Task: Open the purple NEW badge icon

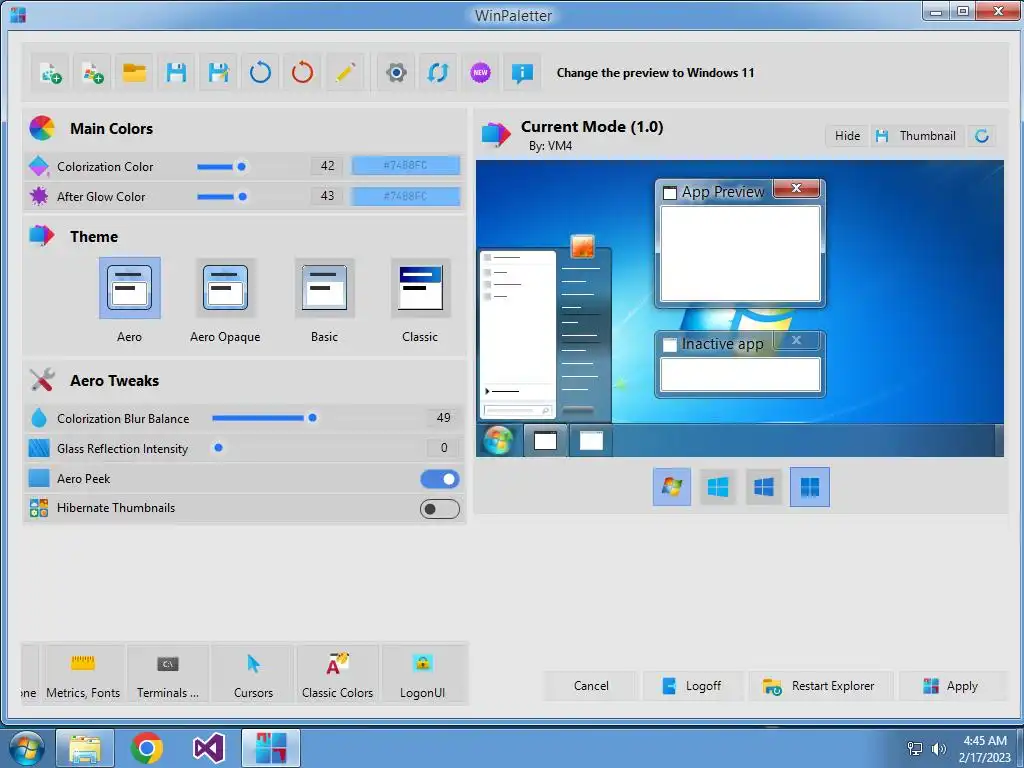Action: (x=481, y=72)
